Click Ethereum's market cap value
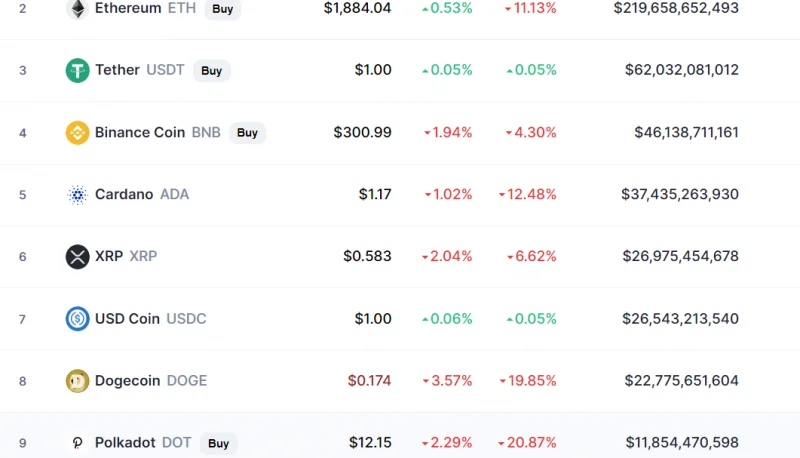 coord(676,8)
